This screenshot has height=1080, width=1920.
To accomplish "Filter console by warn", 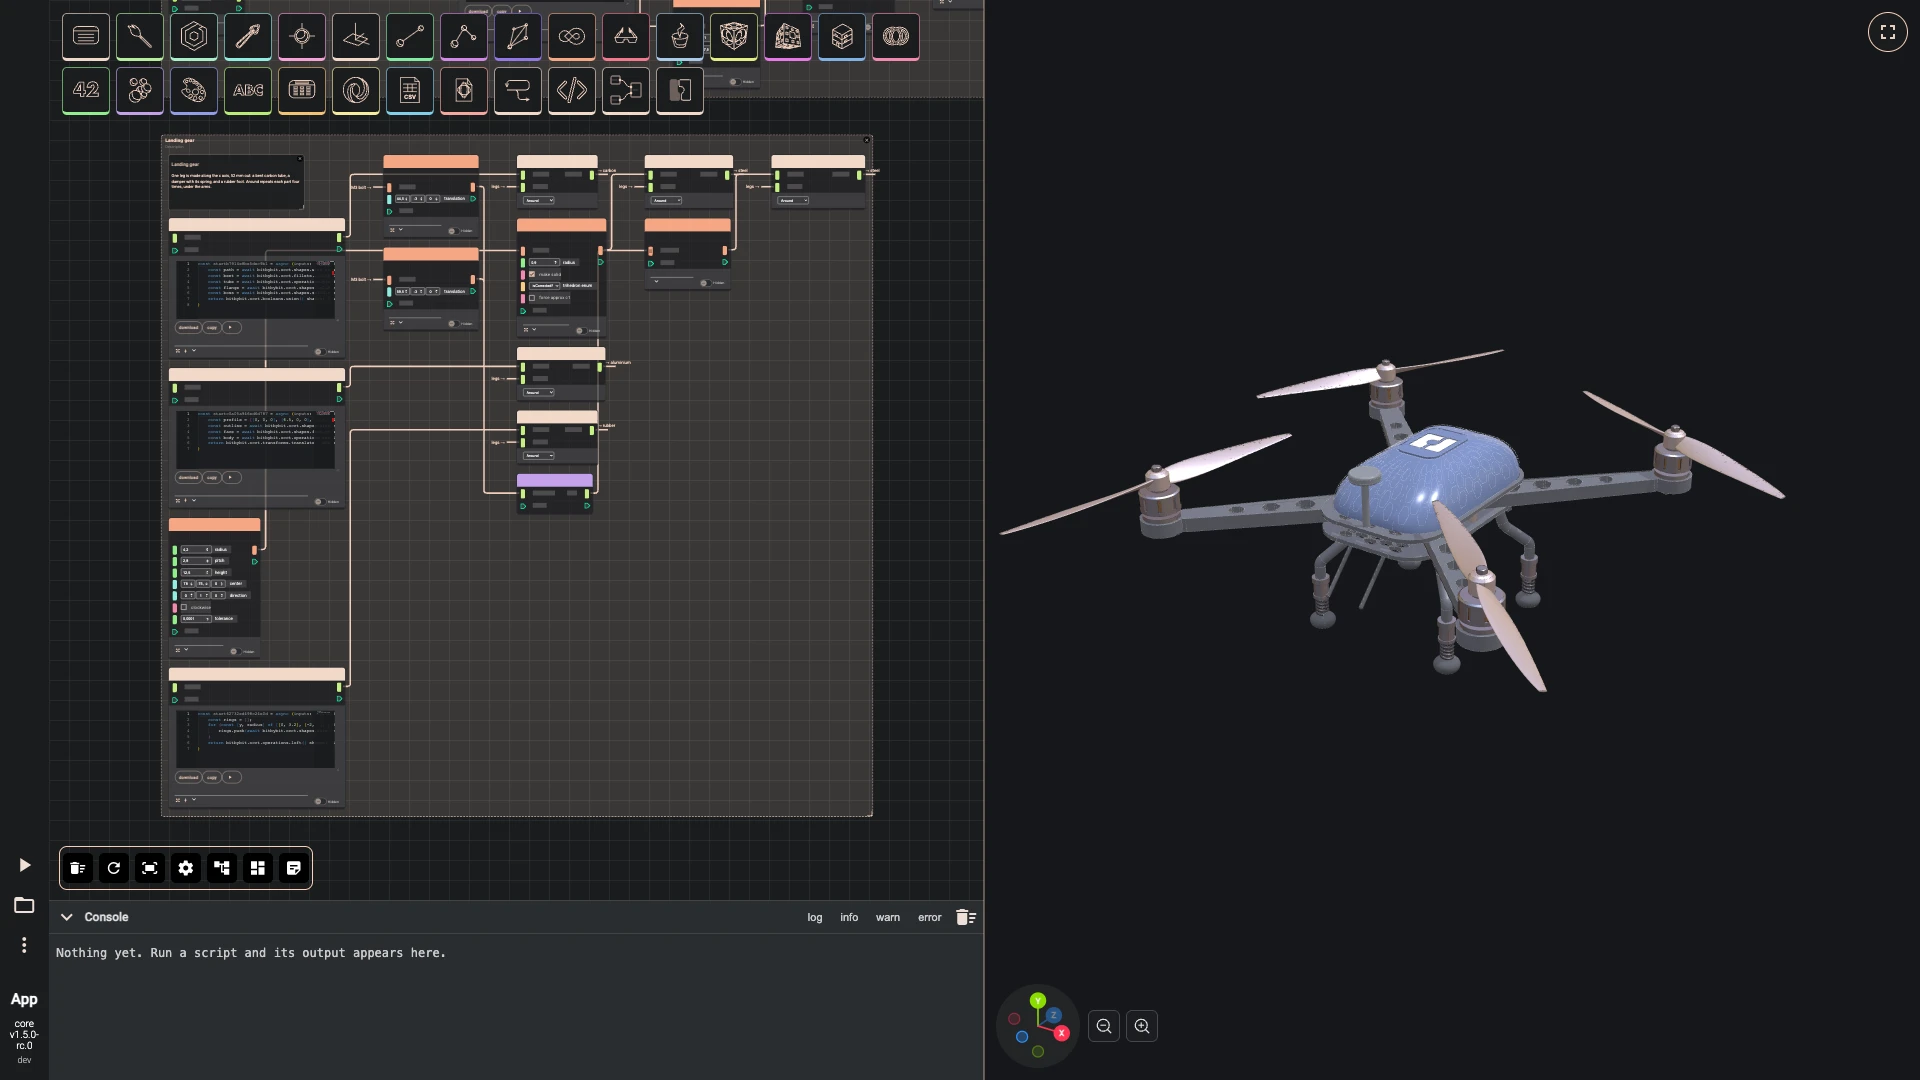I will (888, 917).
